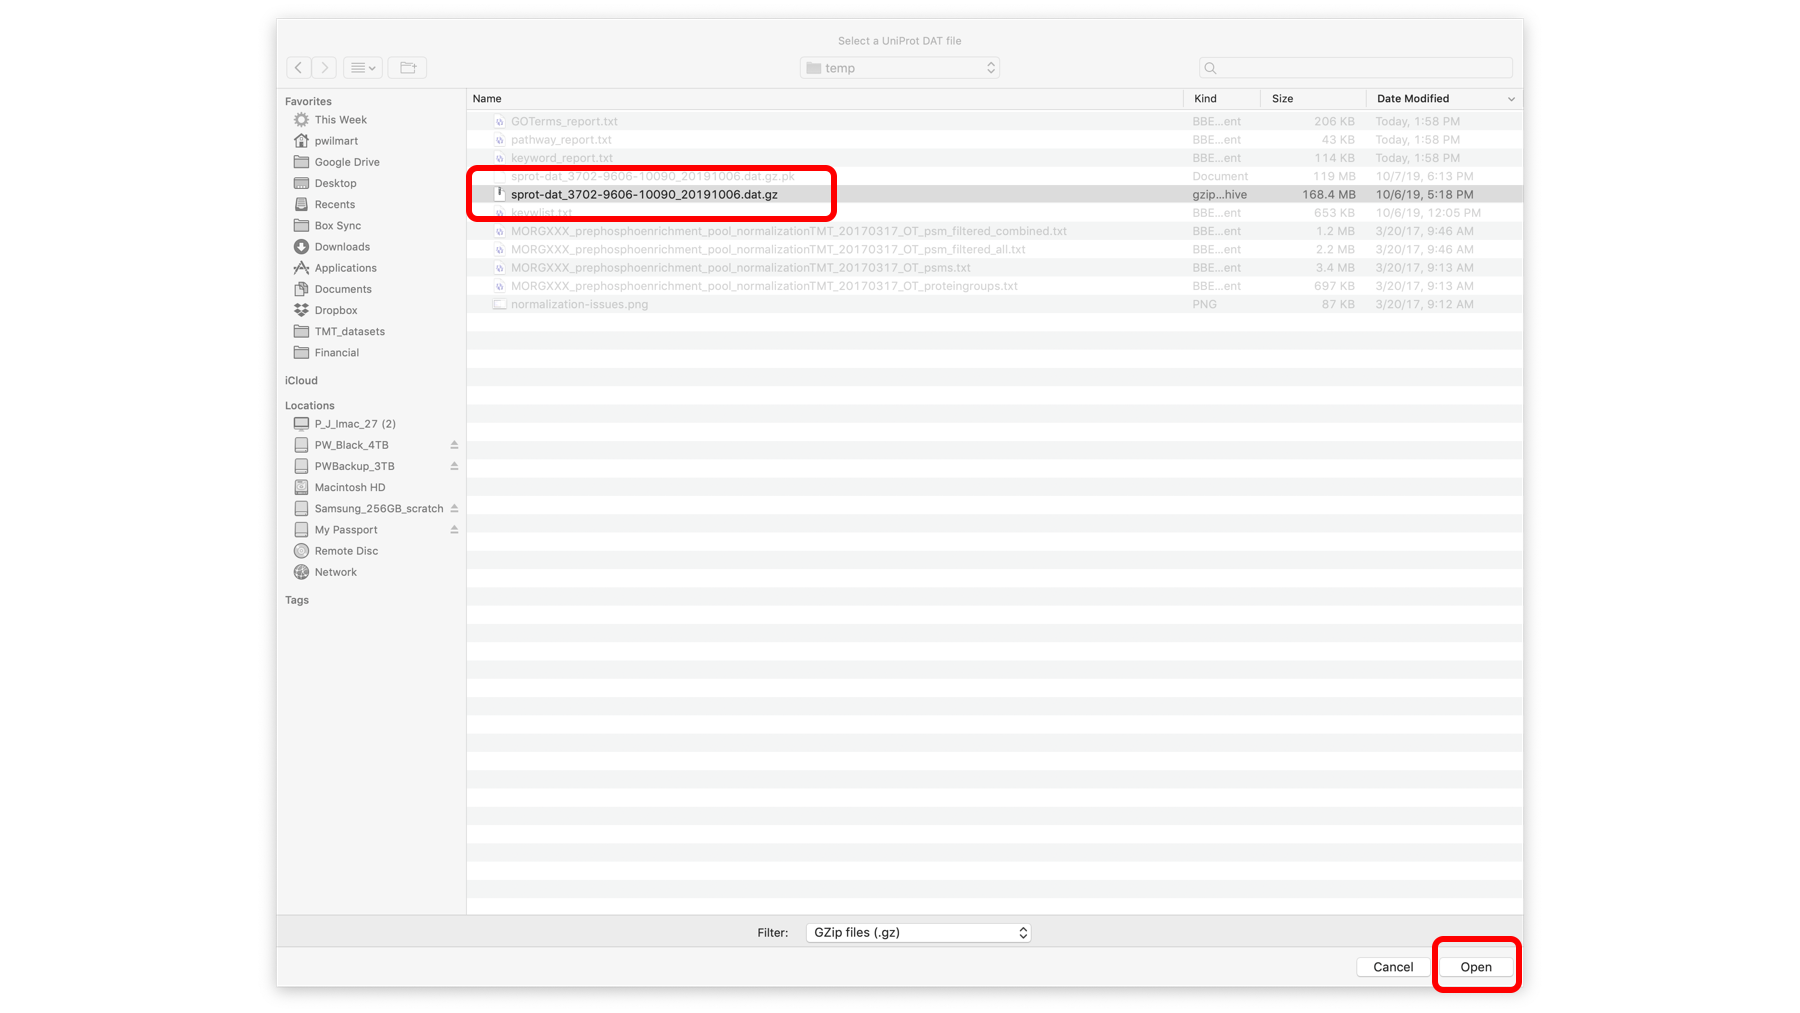Click keyword_report.txt file row
This screenshot has width=1800, height=1013.
995,158
